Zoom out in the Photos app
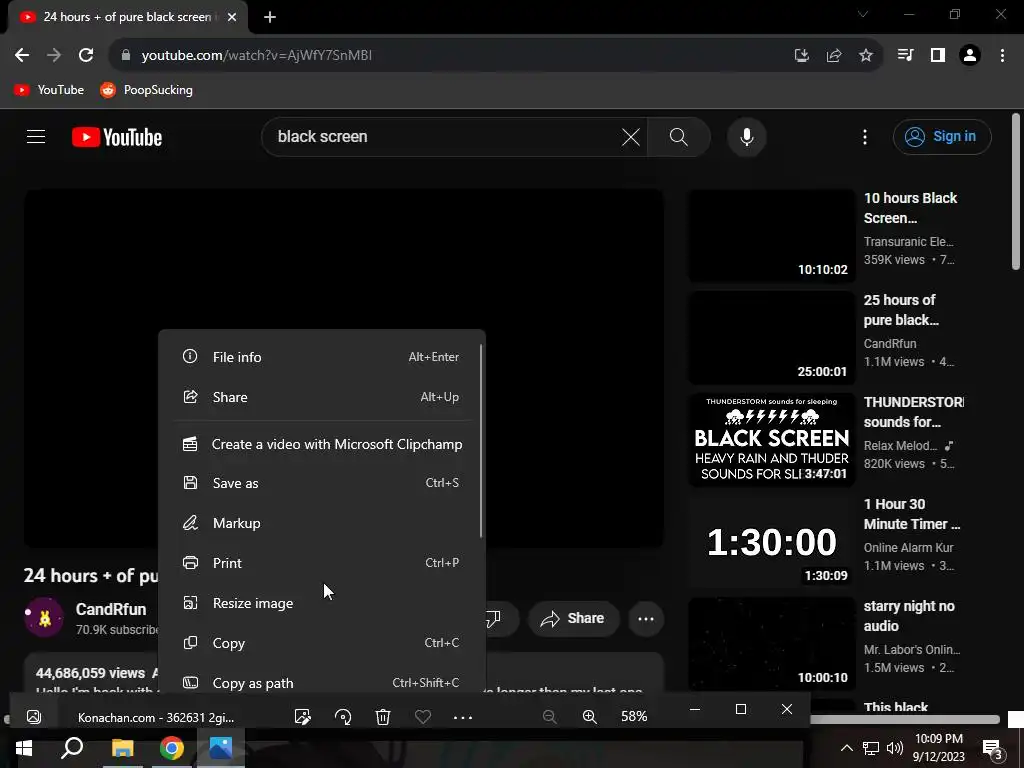Viewport: 1024px width, 768px height. coord(550,717)
